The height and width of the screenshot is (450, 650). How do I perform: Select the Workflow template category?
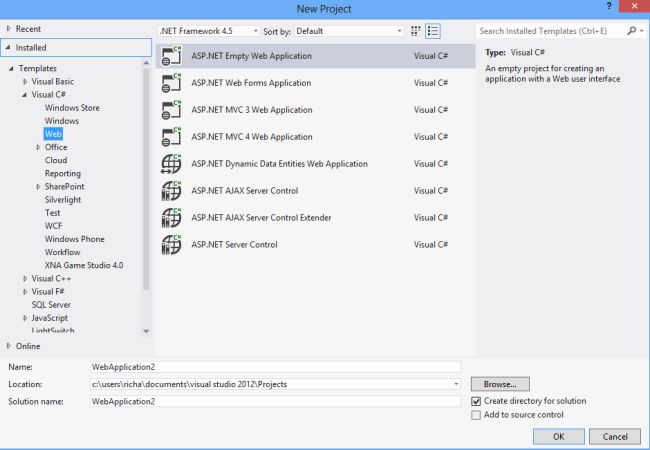63,252
